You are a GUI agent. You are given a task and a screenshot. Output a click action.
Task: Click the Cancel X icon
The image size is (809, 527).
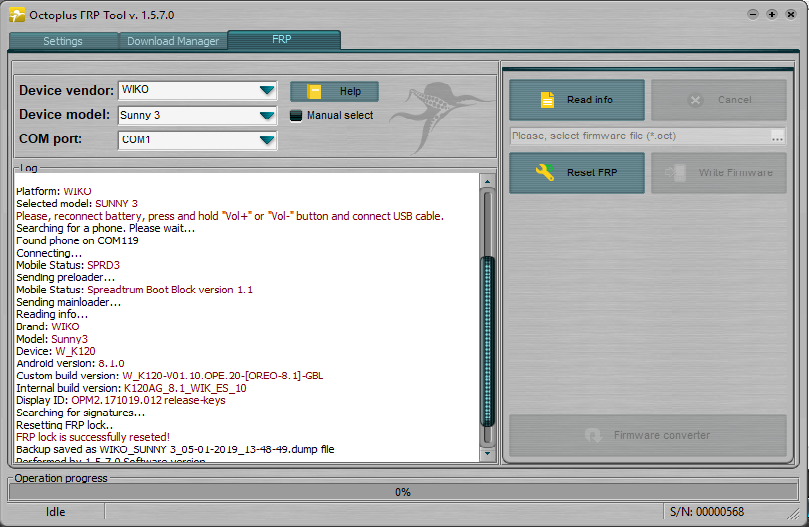coord(695,100)
